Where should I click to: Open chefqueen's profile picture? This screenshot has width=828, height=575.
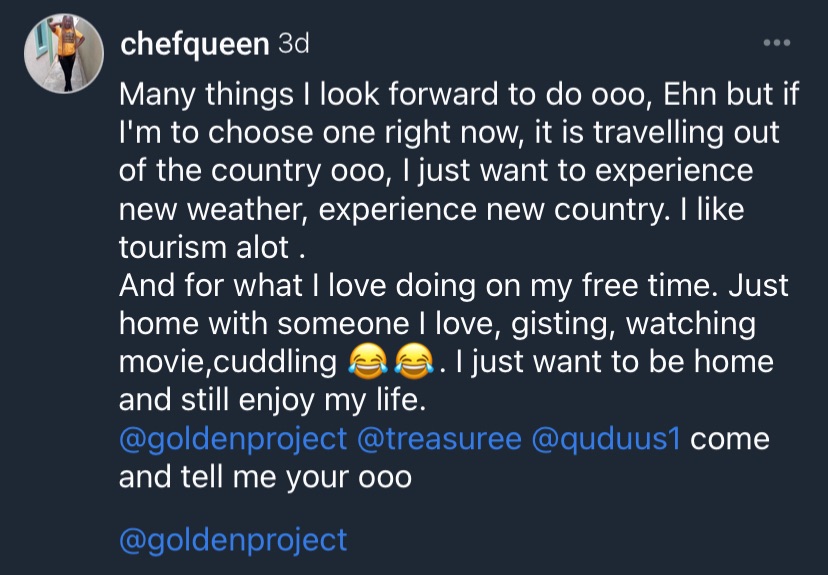(x=65, y=61)
